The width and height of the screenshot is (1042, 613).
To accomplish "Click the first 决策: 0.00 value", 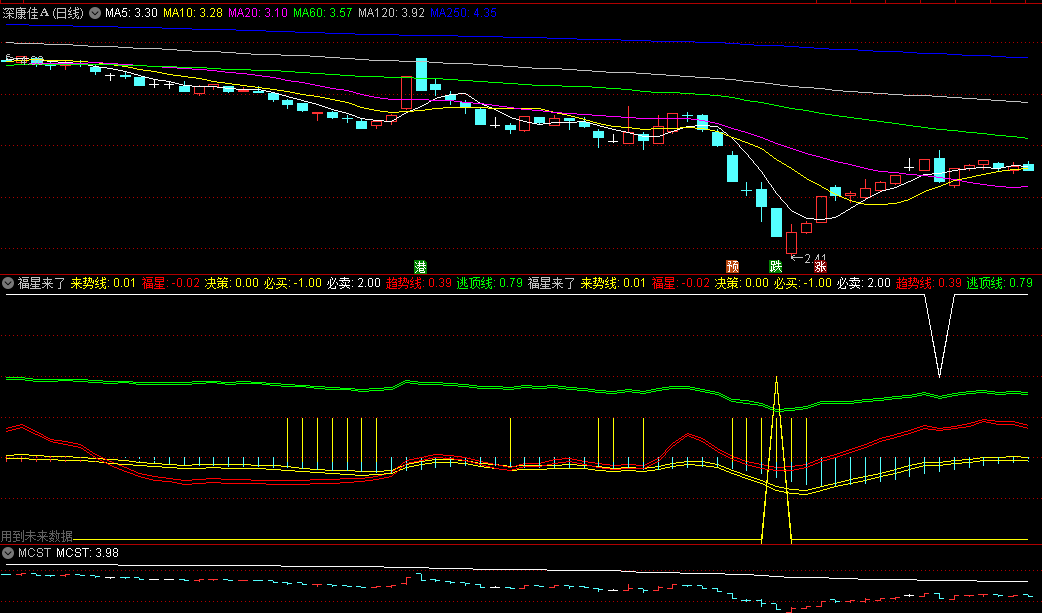I will (x=231, y=283).
